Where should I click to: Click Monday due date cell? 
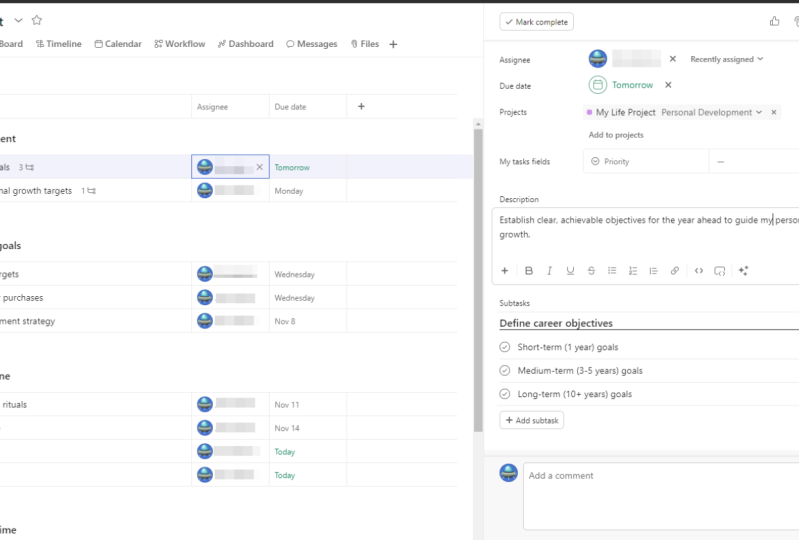308,191
